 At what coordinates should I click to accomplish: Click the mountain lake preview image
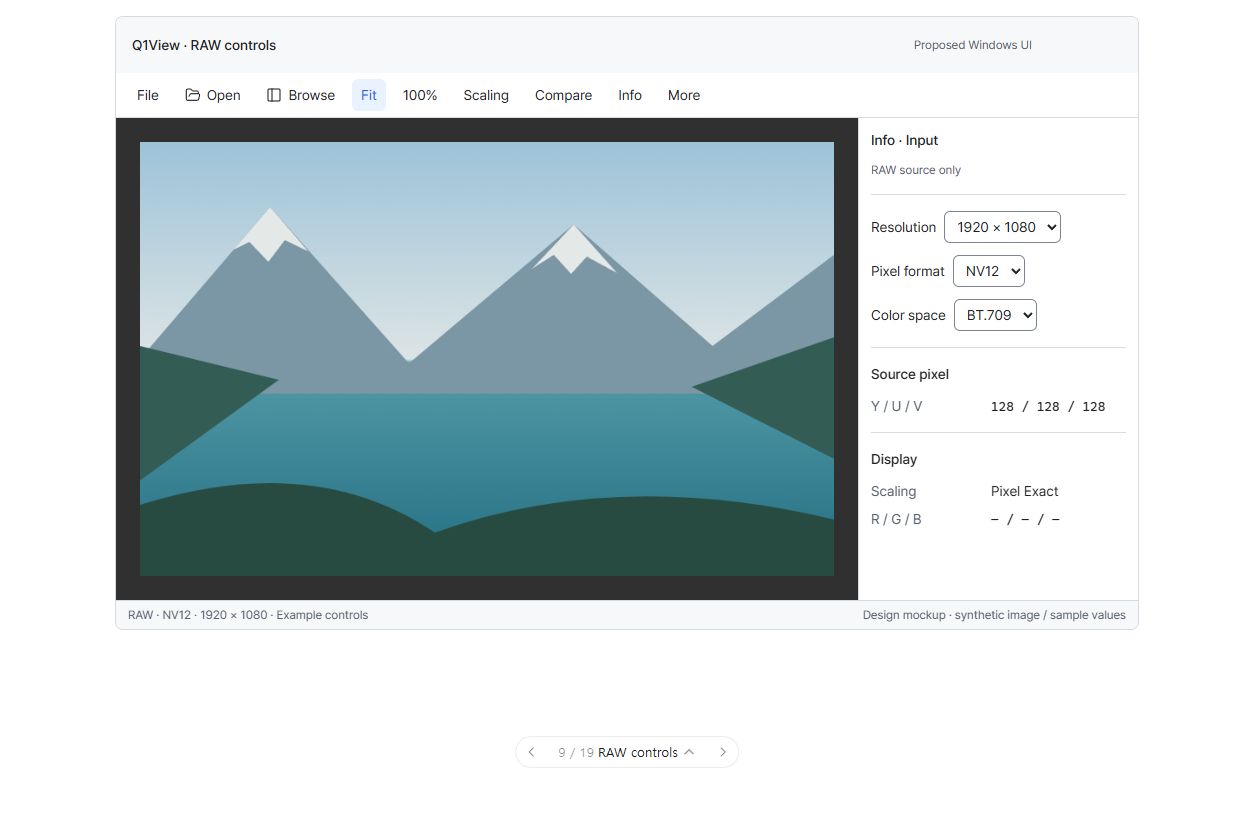pos(487,359)
